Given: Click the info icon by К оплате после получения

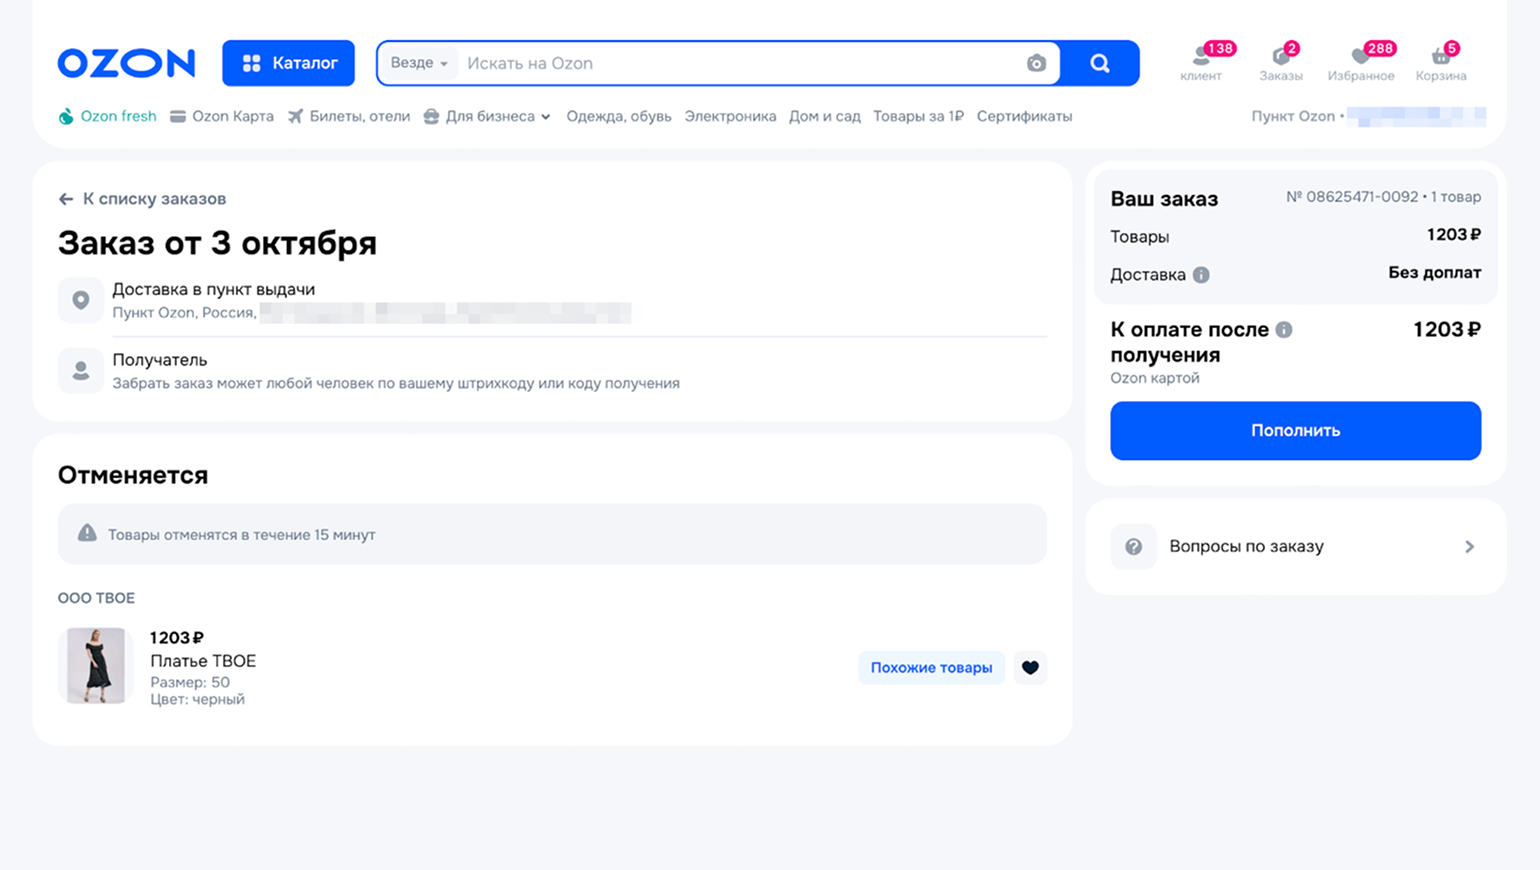Looking at the screenshot, I should (1284, 329).
